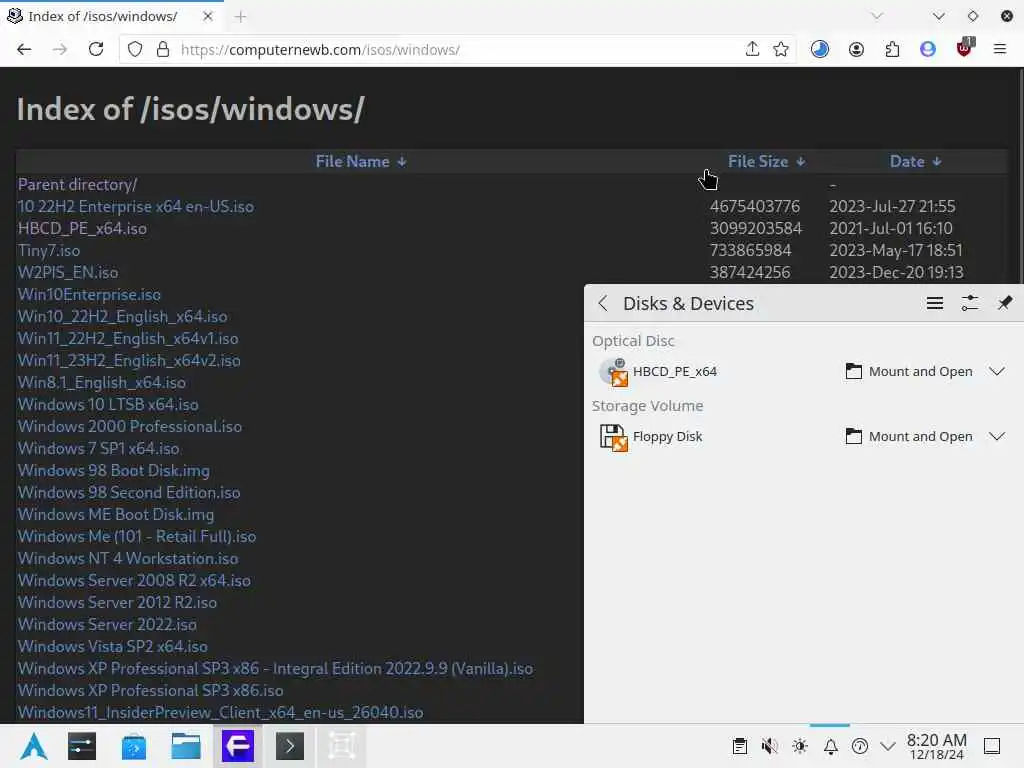Open the 8:20 AM clock calendar
Image resolution: width=1024 pixels, height=768 pixels.
(936, 746)
